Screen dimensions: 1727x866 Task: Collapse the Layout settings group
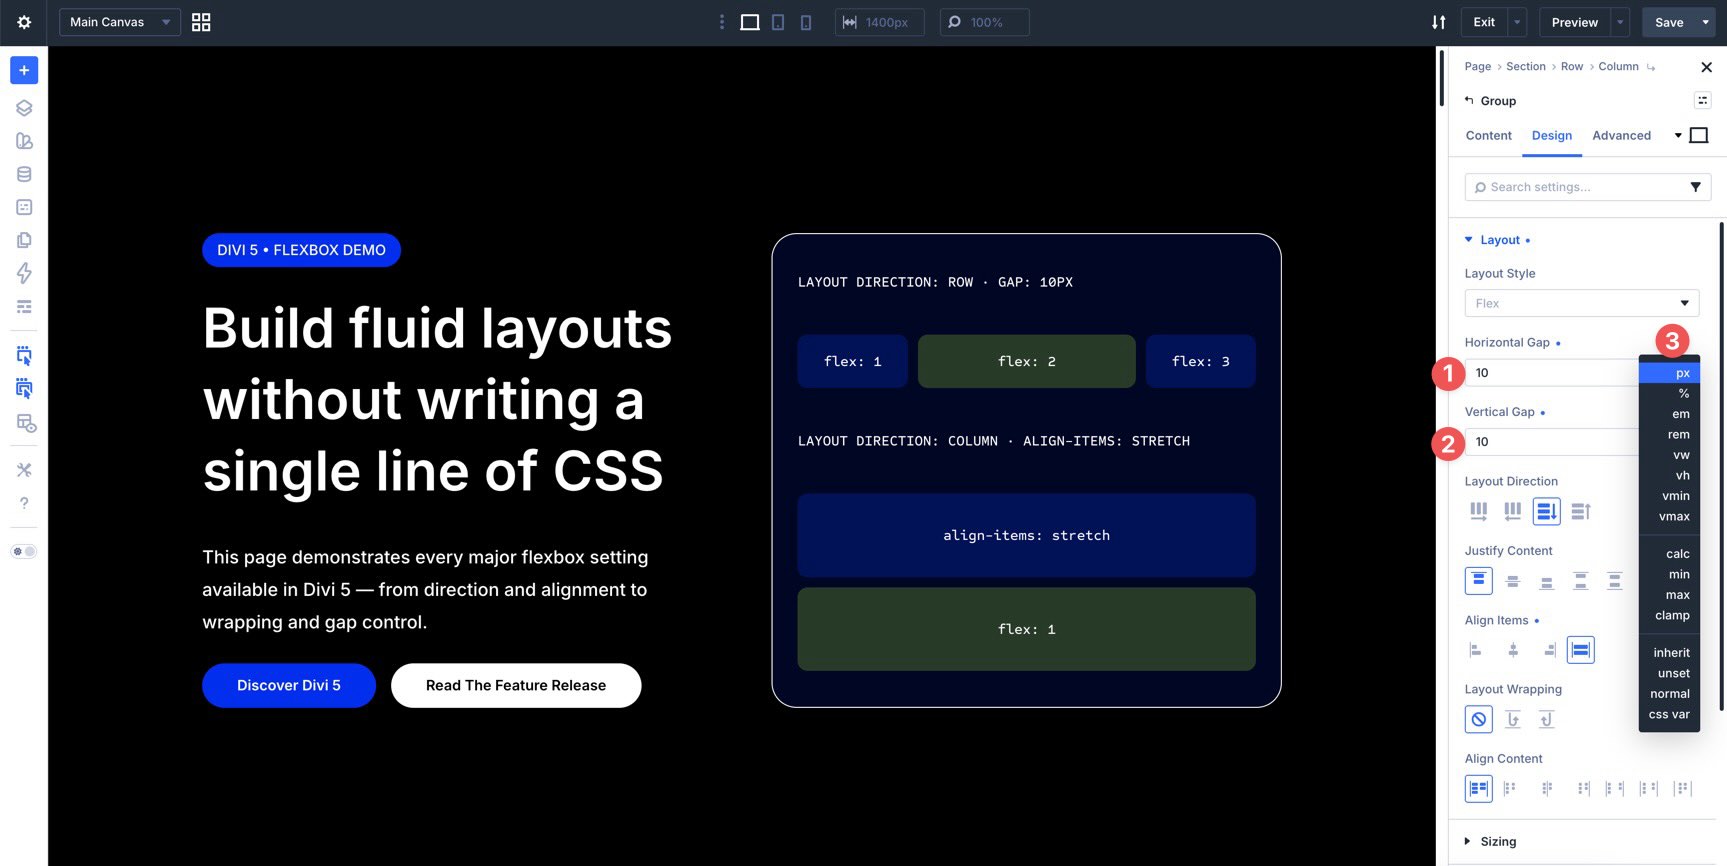coord(1499,240)
